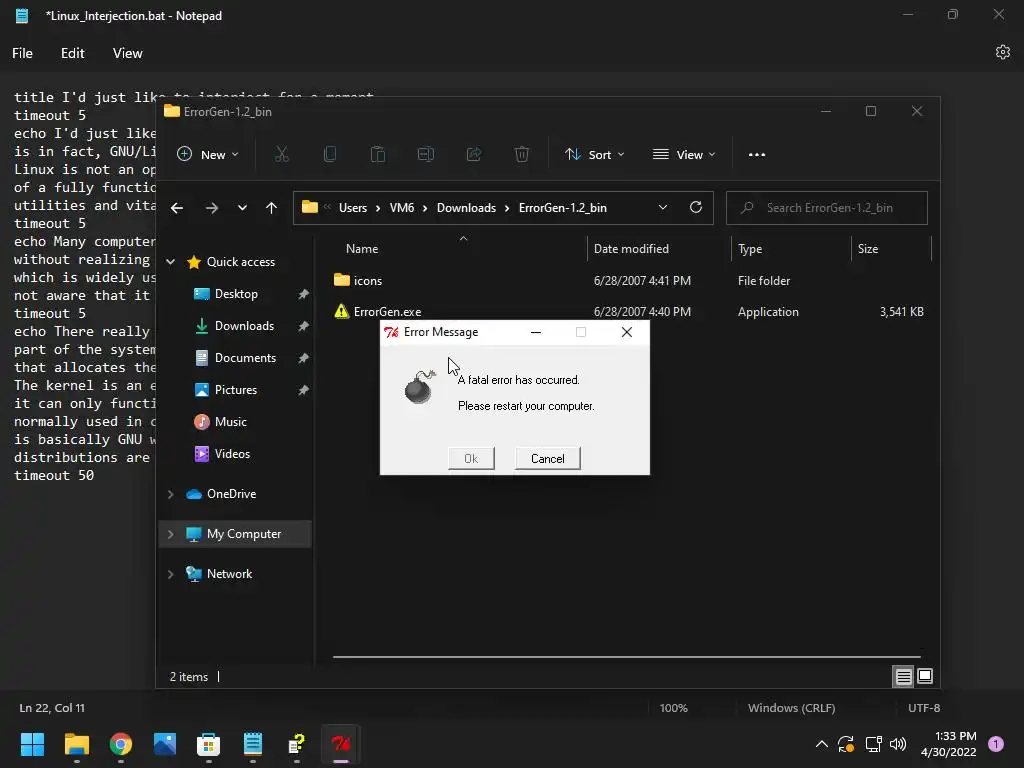Go back with the Explorer back arrow
The image size is (1024, 768).
(177, 208)
